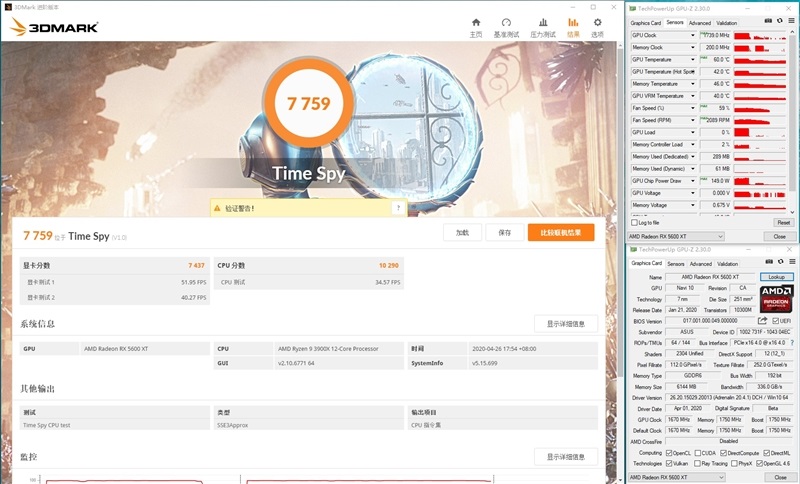
Task: Open the Memory Clock sensor dropdown
Action: point(692,47)
